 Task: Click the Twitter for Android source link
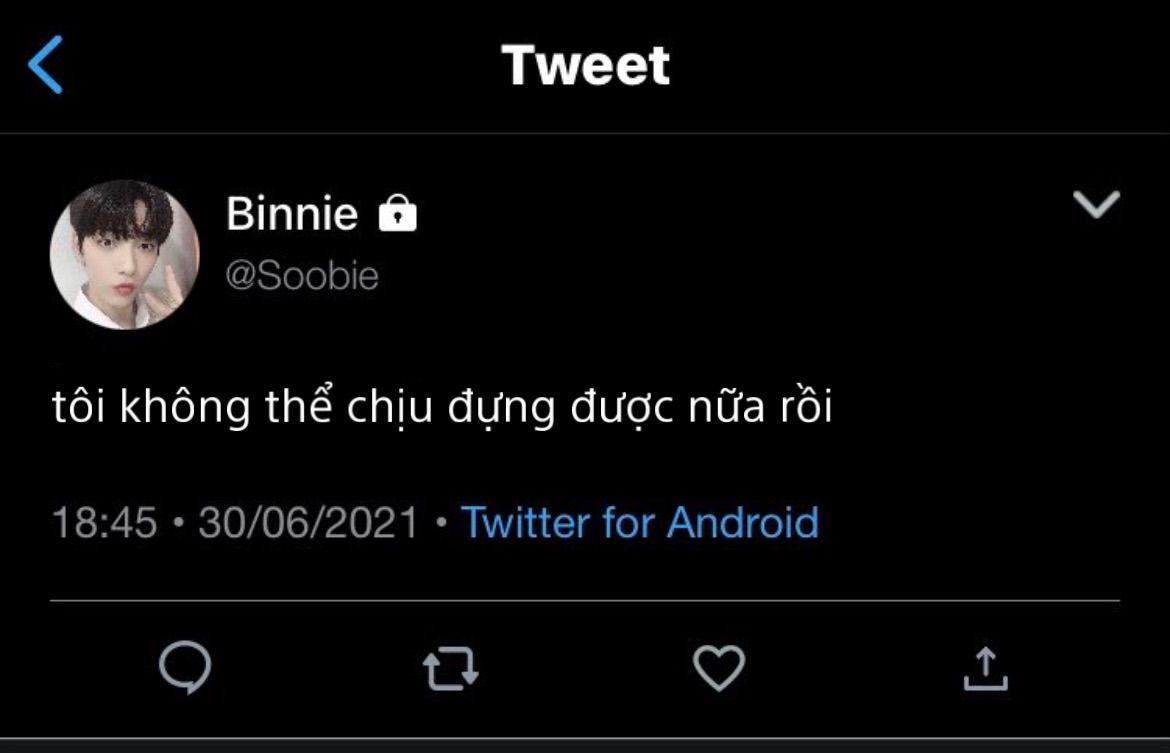tap(639, 523)
